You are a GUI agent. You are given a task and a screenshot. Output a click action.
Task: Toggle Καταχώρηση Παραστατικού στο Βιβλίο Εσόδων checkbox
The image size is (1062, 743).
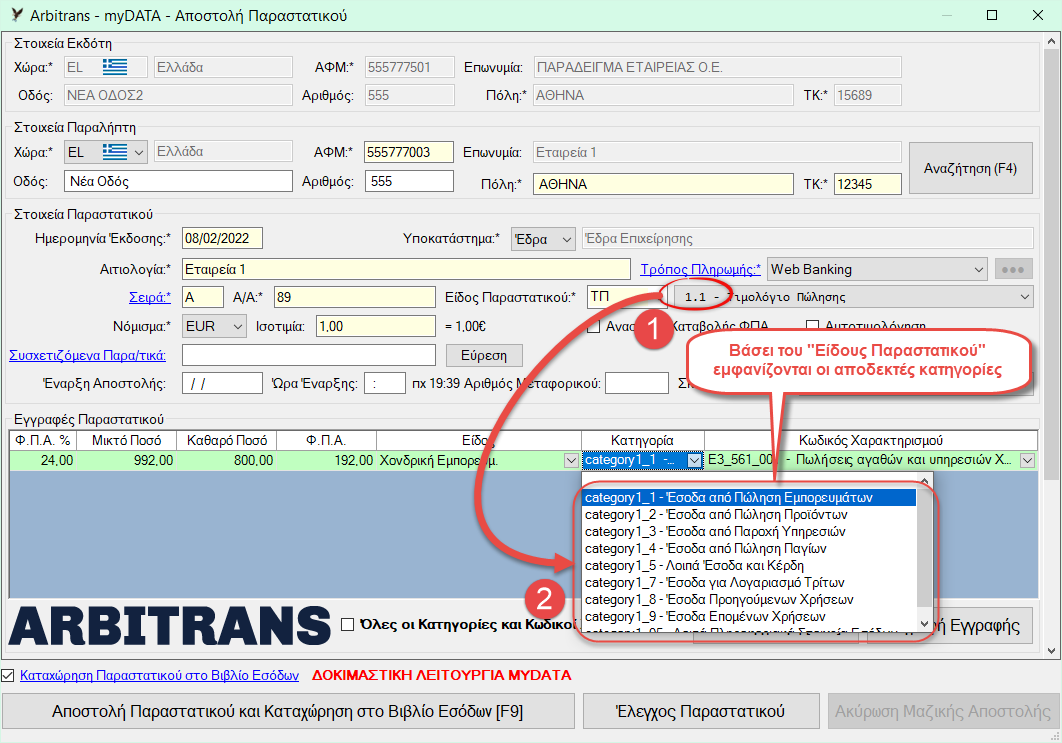click(7, 675)
